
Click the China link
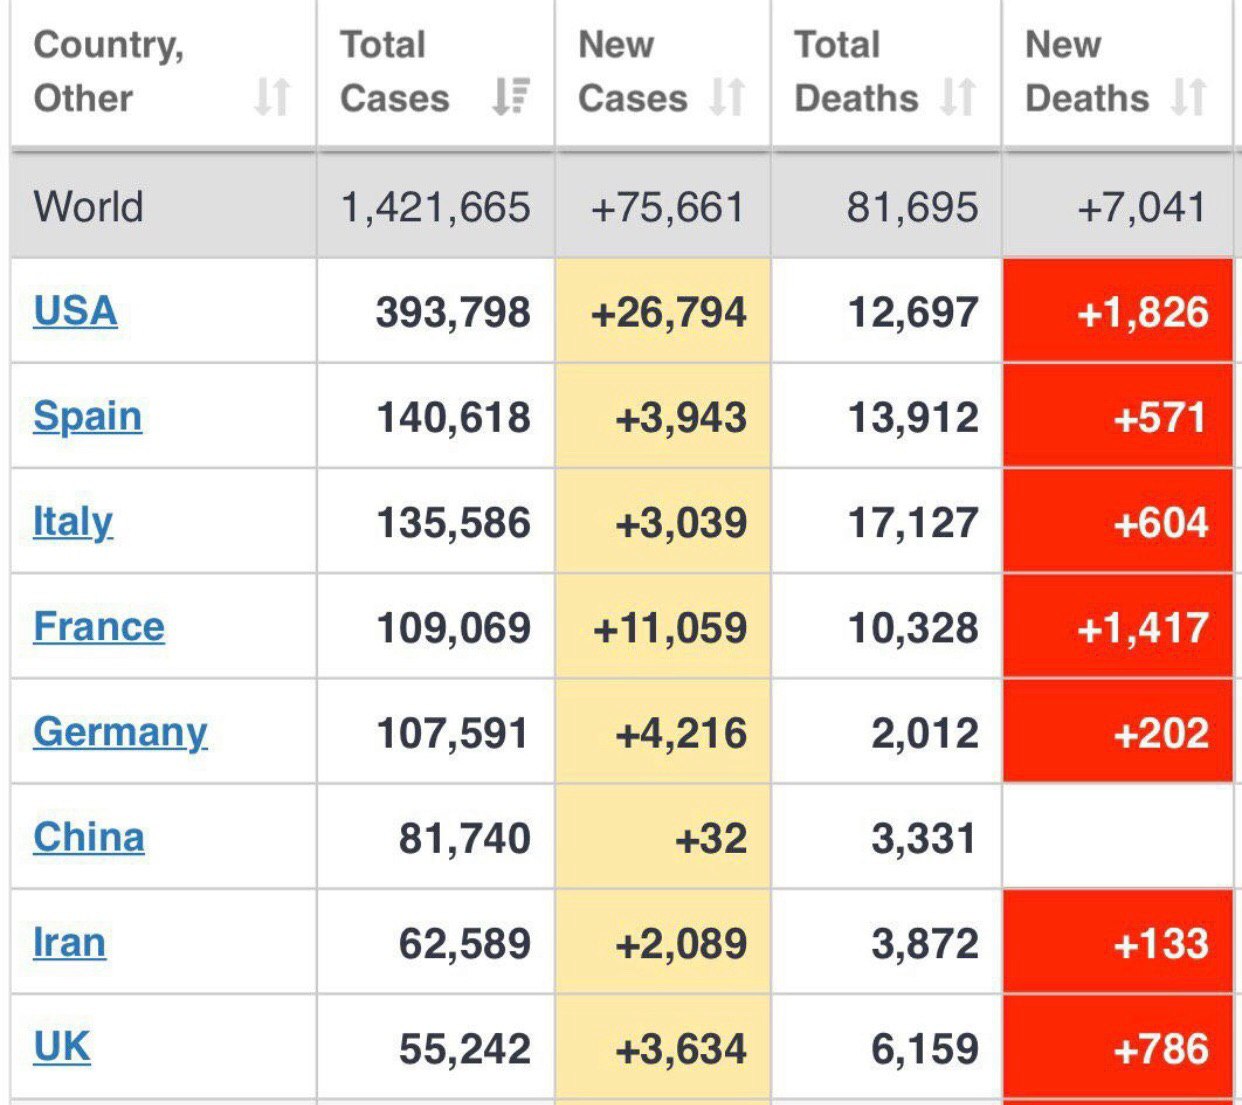coord(88,837)
